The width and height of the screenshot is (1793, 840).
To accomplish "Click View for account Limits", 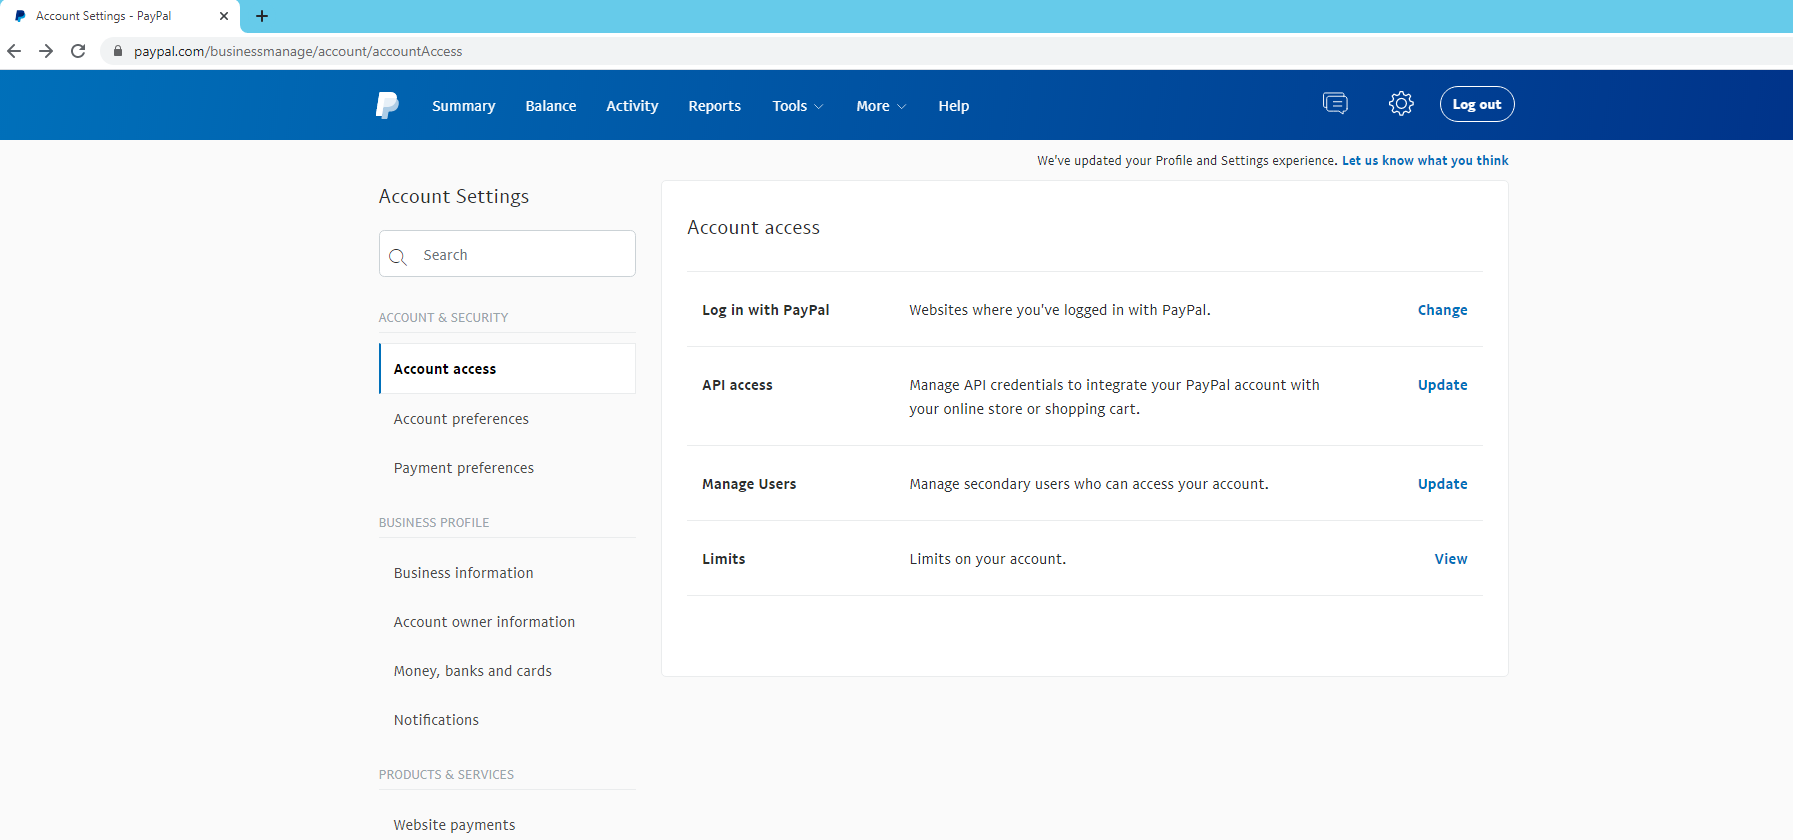I will (1451, 559).
